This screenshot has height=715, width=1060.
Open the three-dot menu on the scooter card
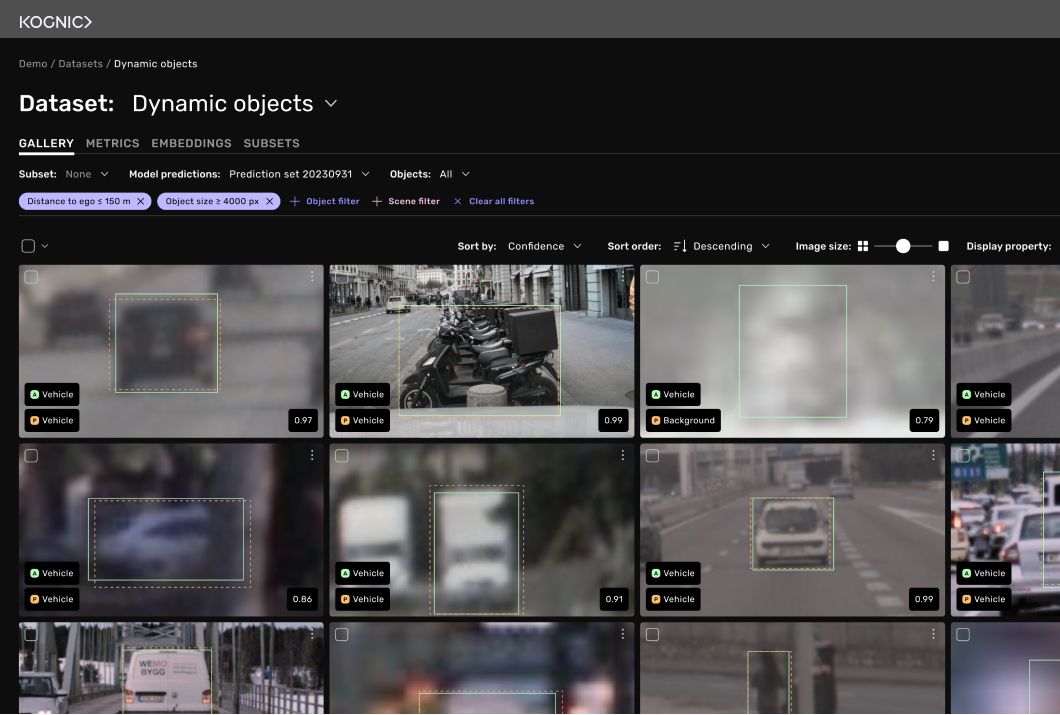(x=623, y=276)
